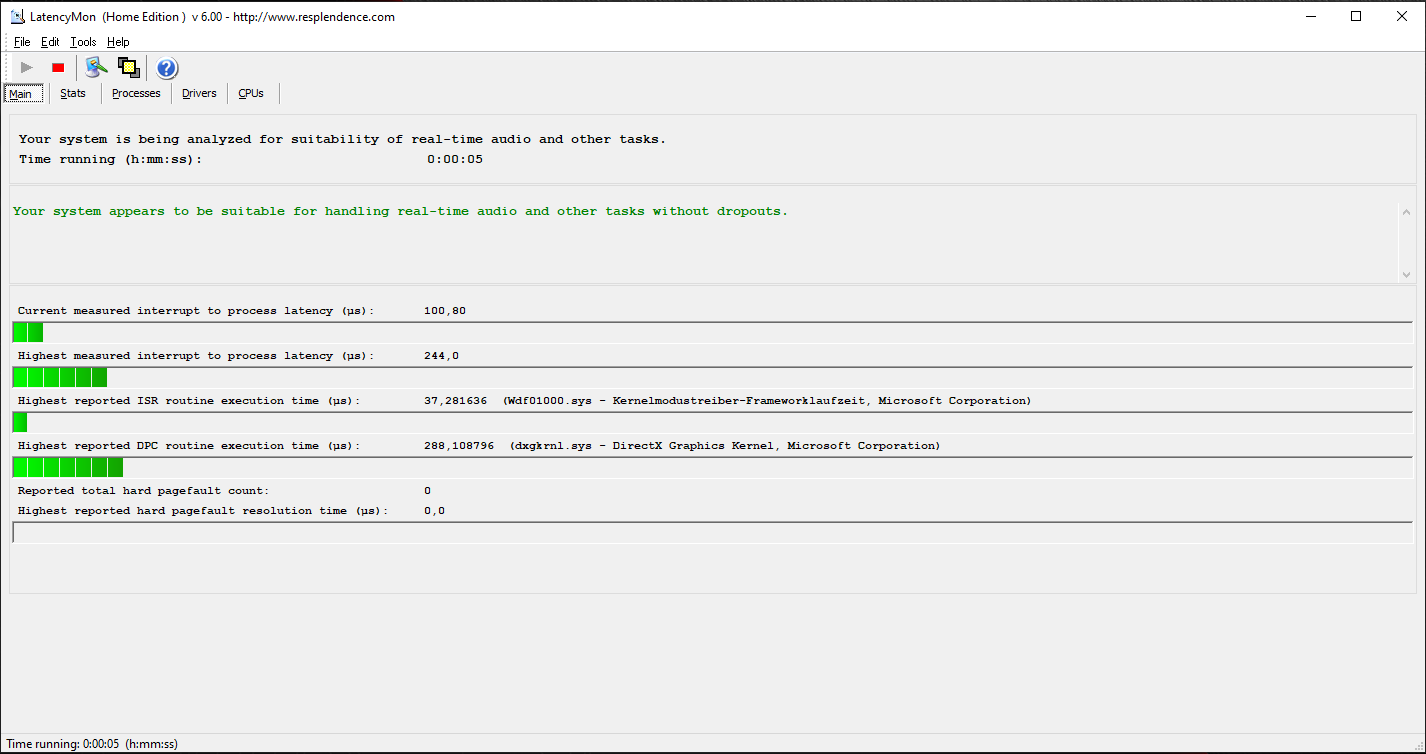Click the current interrupt latency green bar
This screenshot has width=1426, height=754.
pos(28,333)
